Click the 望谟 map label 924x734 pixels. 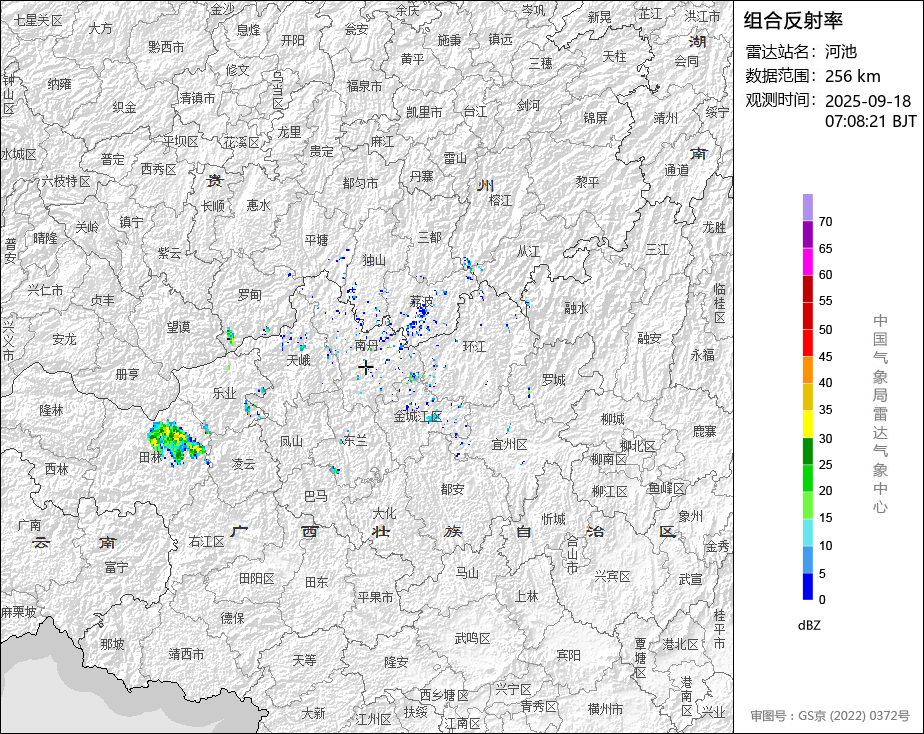(178, 326)
